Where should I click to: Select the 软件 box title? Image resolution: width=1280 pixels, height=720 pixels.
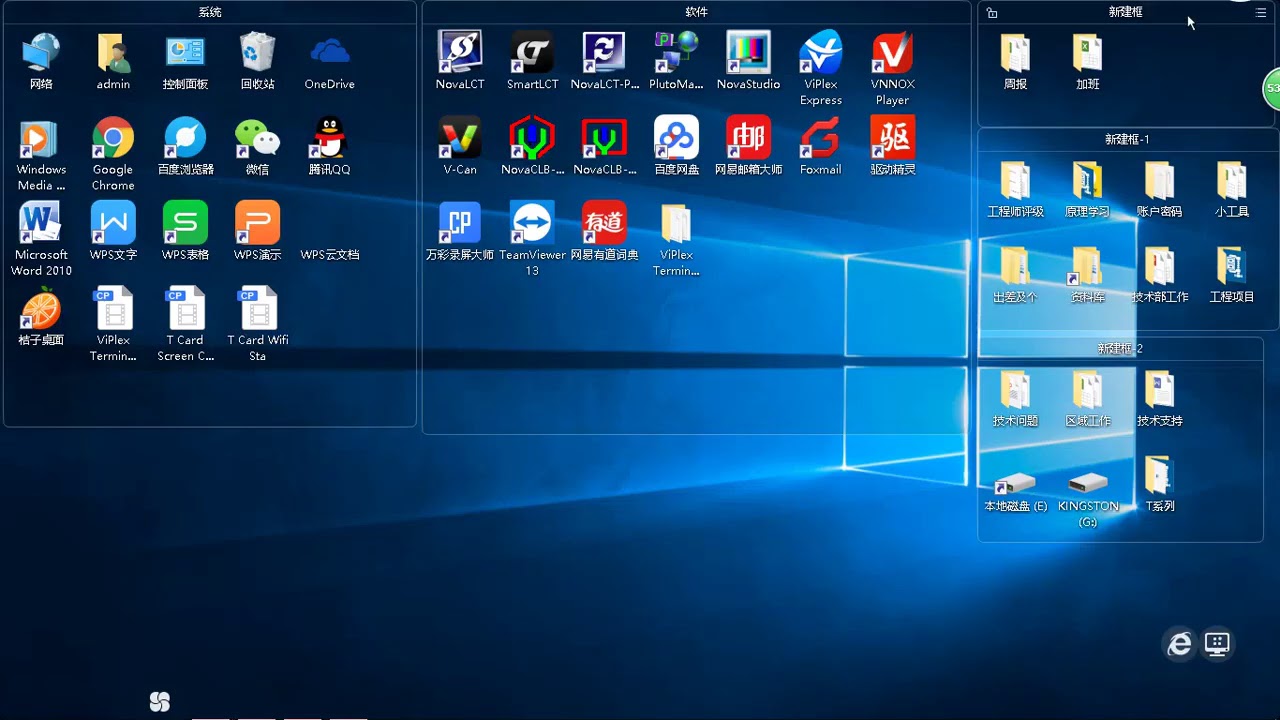pos(697,12)
